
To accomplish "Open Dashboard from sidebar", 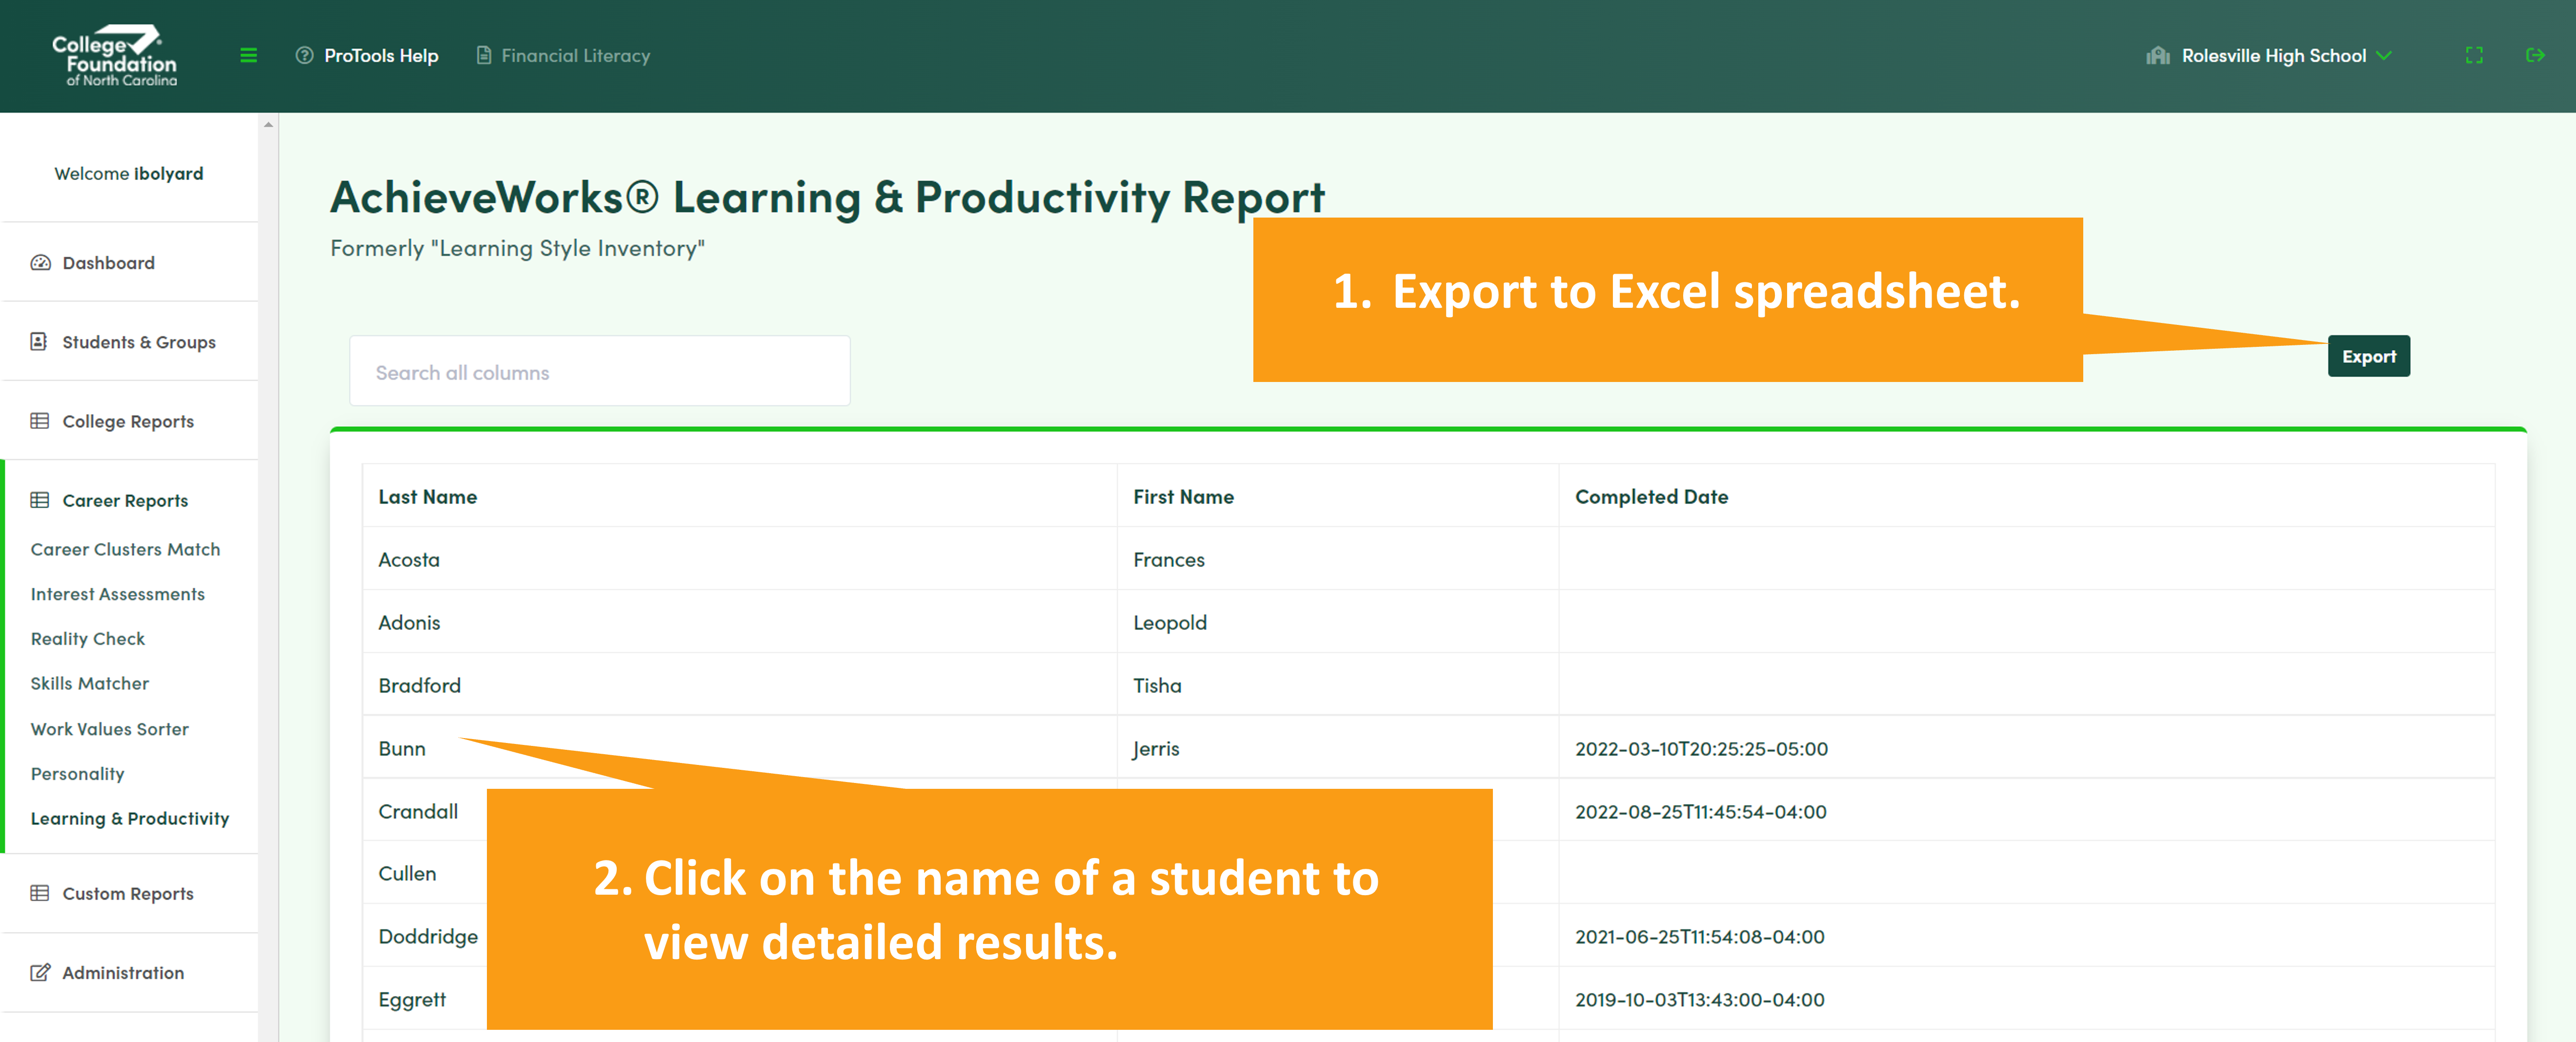I will pos(108,263).
